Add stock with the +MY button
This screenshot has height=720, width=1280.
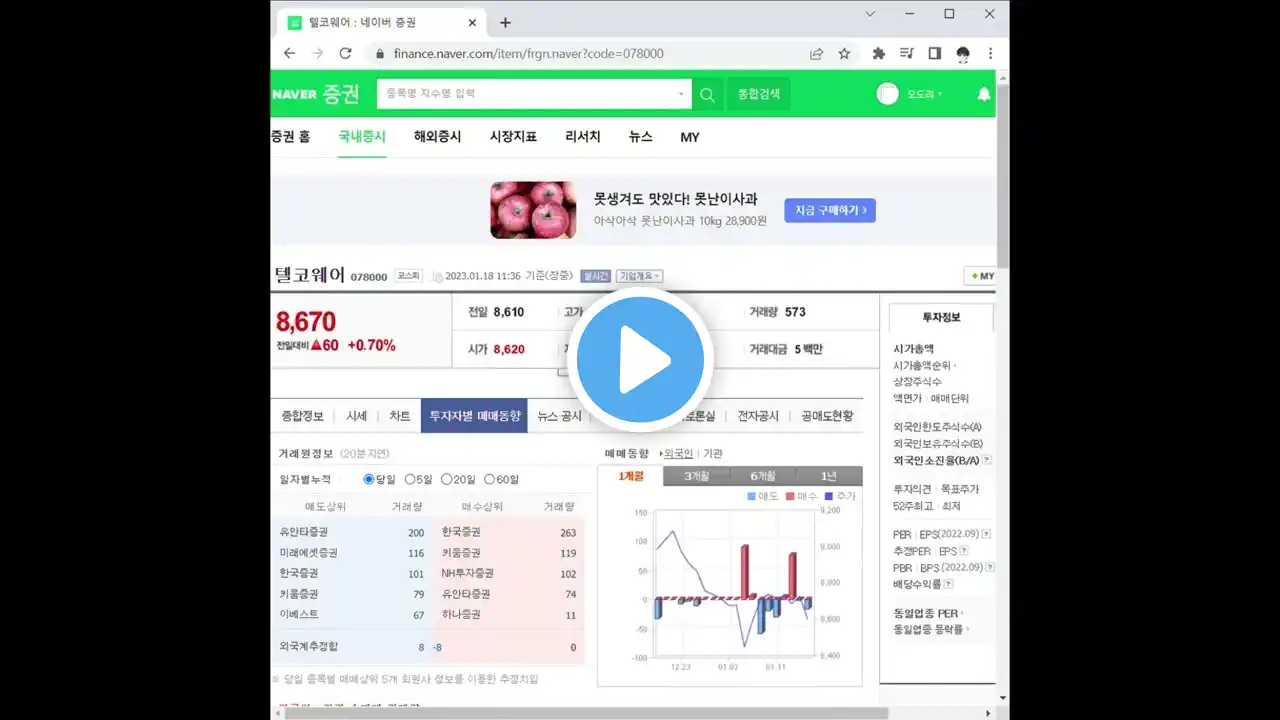(981, 276)
